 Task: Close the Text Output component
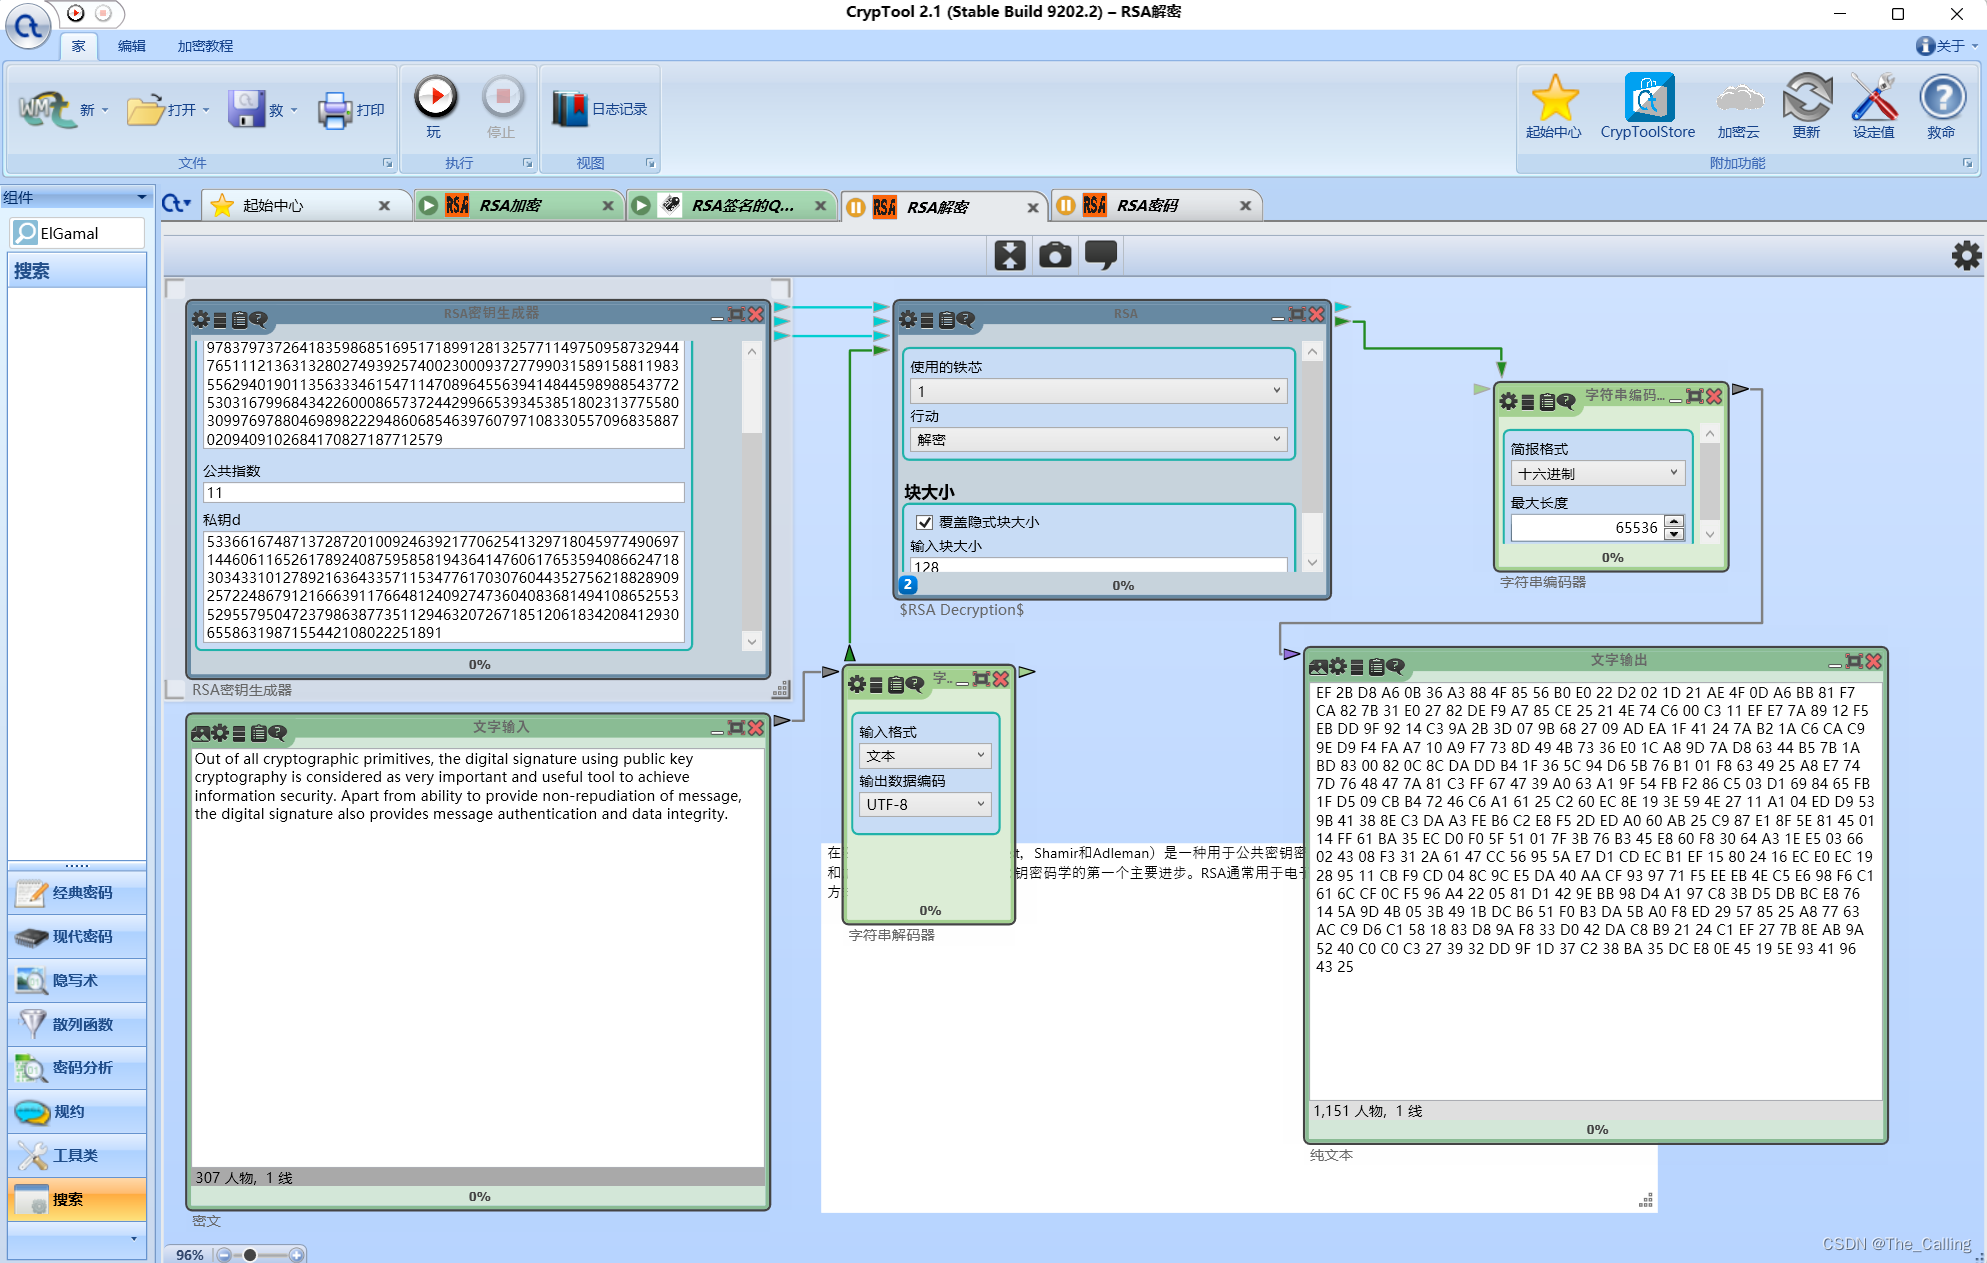[1874, 661]
